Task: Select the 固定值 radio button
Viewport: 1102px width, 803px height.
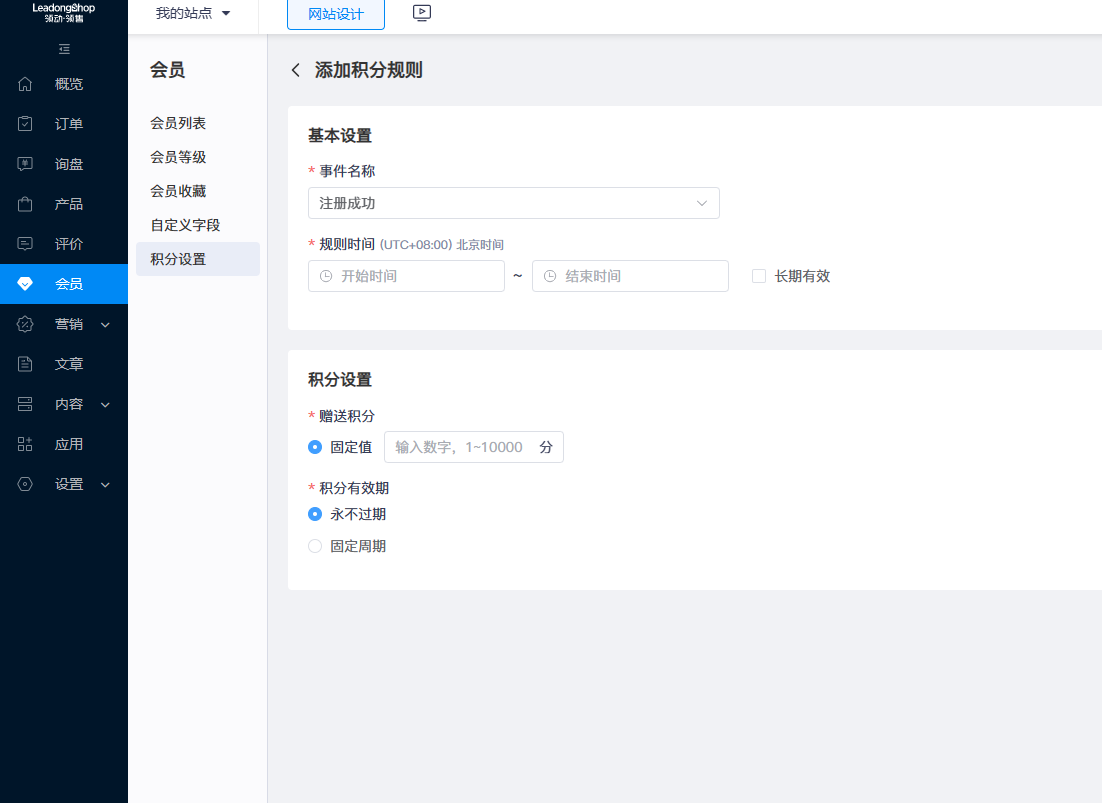Action: [315, 447]
